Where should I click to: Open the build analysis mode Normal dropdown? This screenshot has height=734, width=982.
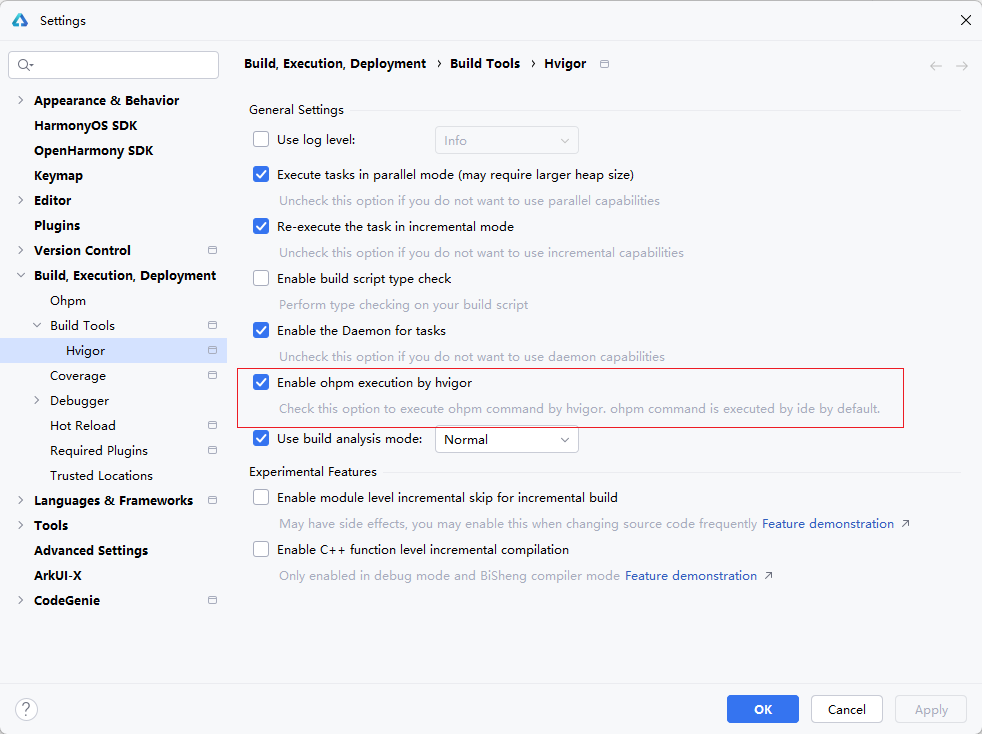506,440
